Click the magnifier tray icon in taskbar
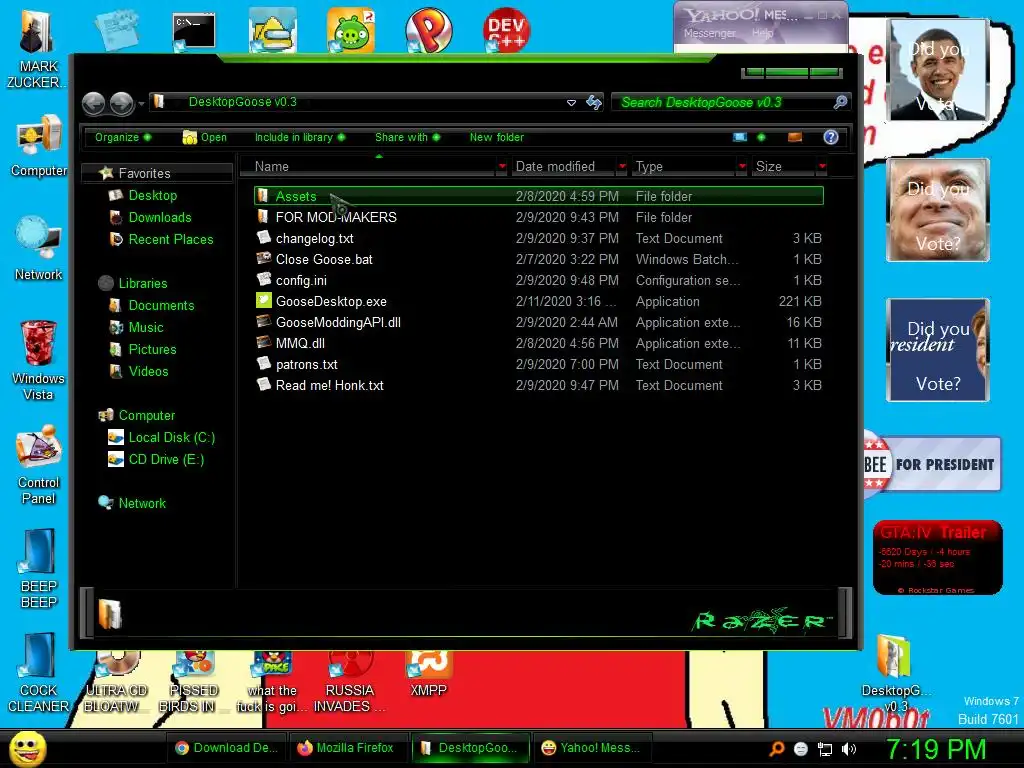The height and width of the screenshot is (768, 1024). (776, 749)
